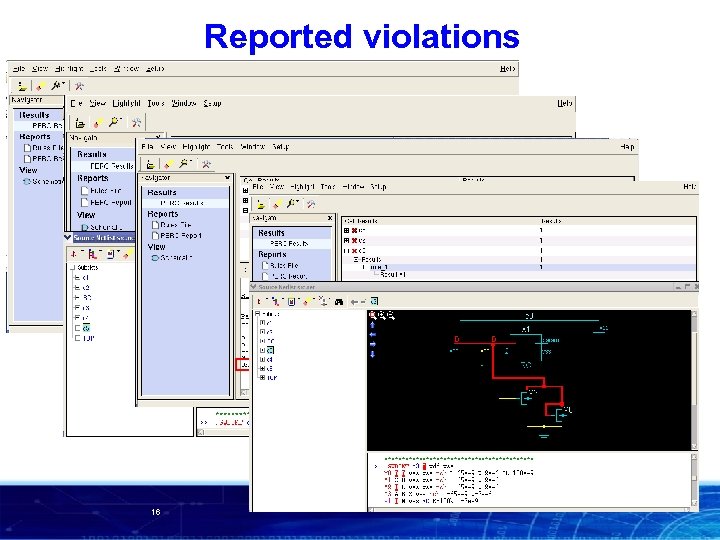The image size is (720, 540).
Task: Collapse the front Source Netlist viewer panel arrow
Action: [253, 287]
